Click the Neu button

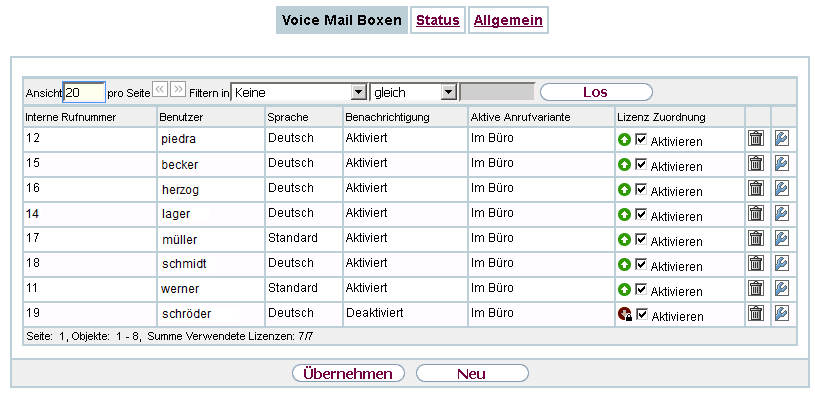coord(471,374)
